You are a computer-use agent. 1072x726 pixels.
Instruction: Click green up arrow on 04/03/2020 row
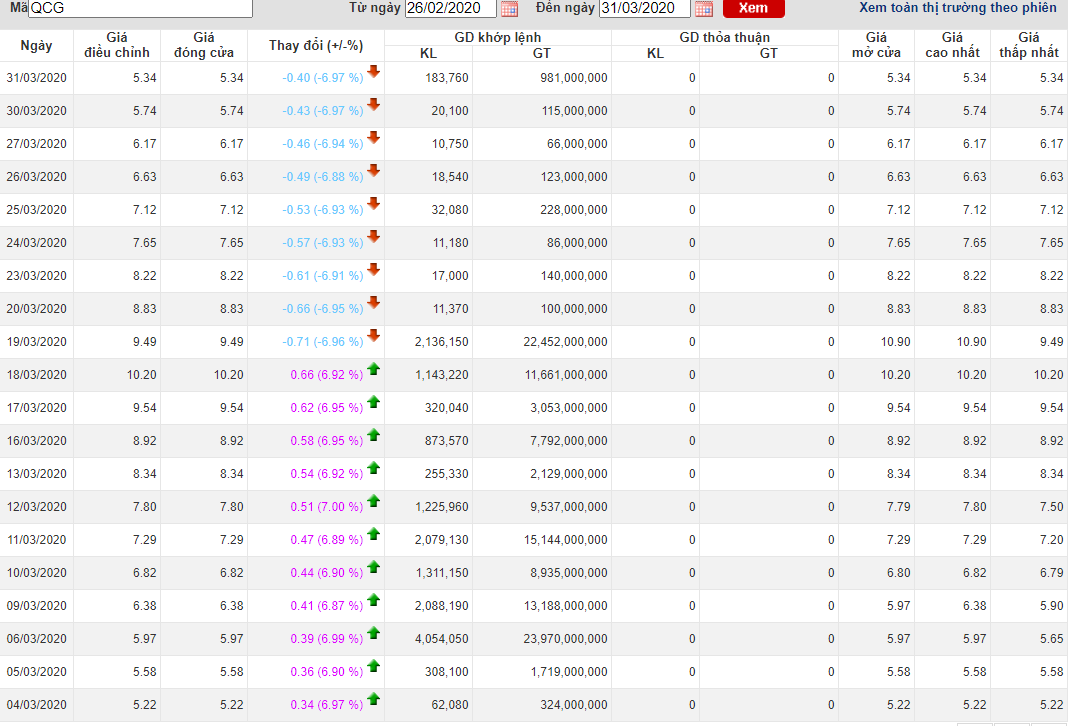pos(373,699)
